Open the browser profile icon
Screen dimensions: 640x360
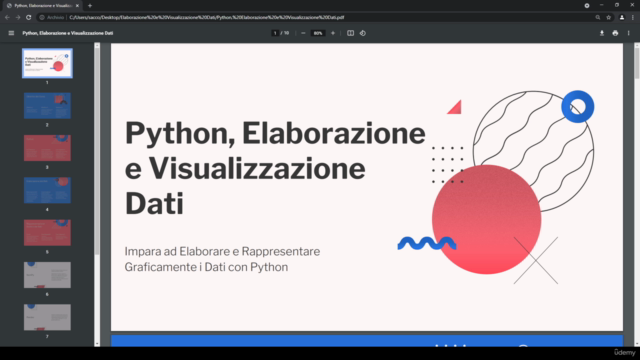coord(622,18)
